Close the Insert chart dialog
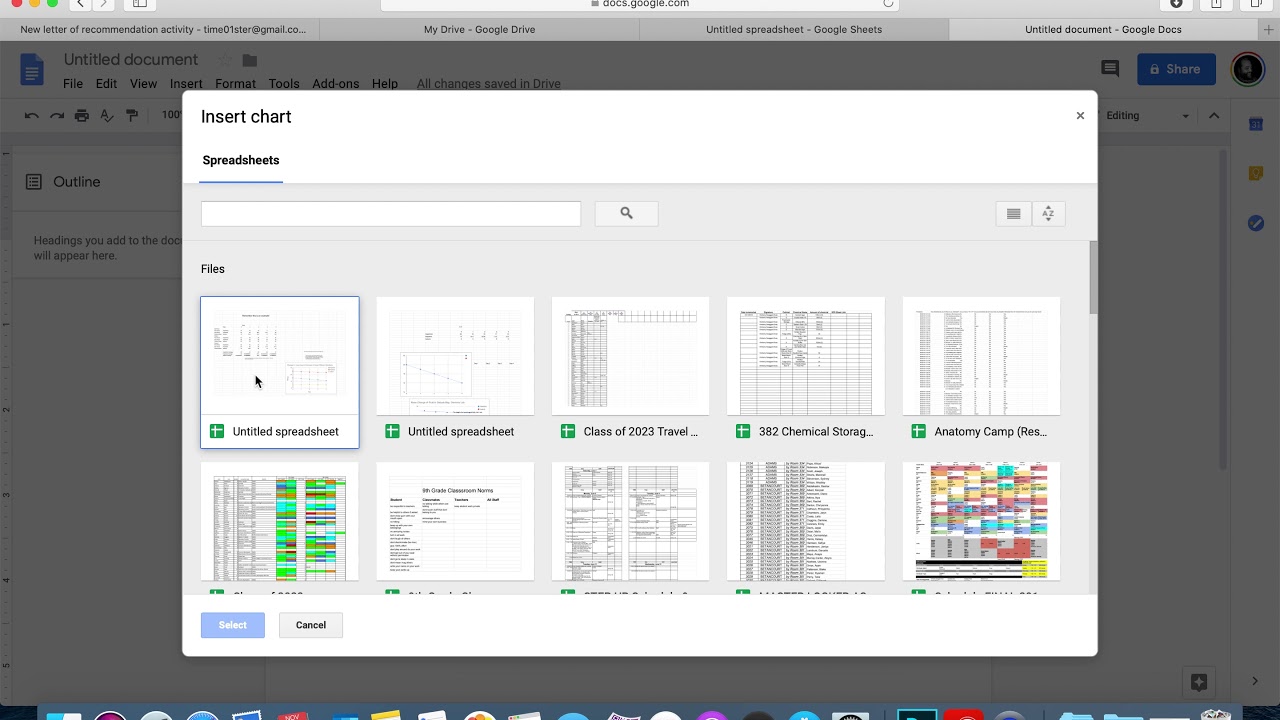Viewport: 1280px width, 720px height. point(1080,116)
